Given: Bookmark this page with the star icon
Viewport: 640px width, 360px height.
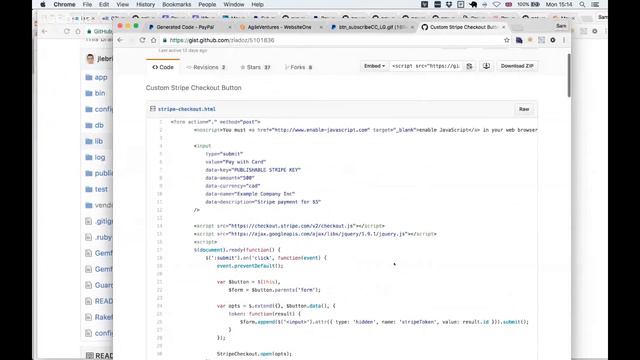Looking at the screenshot, I should (x=507, y=40).
